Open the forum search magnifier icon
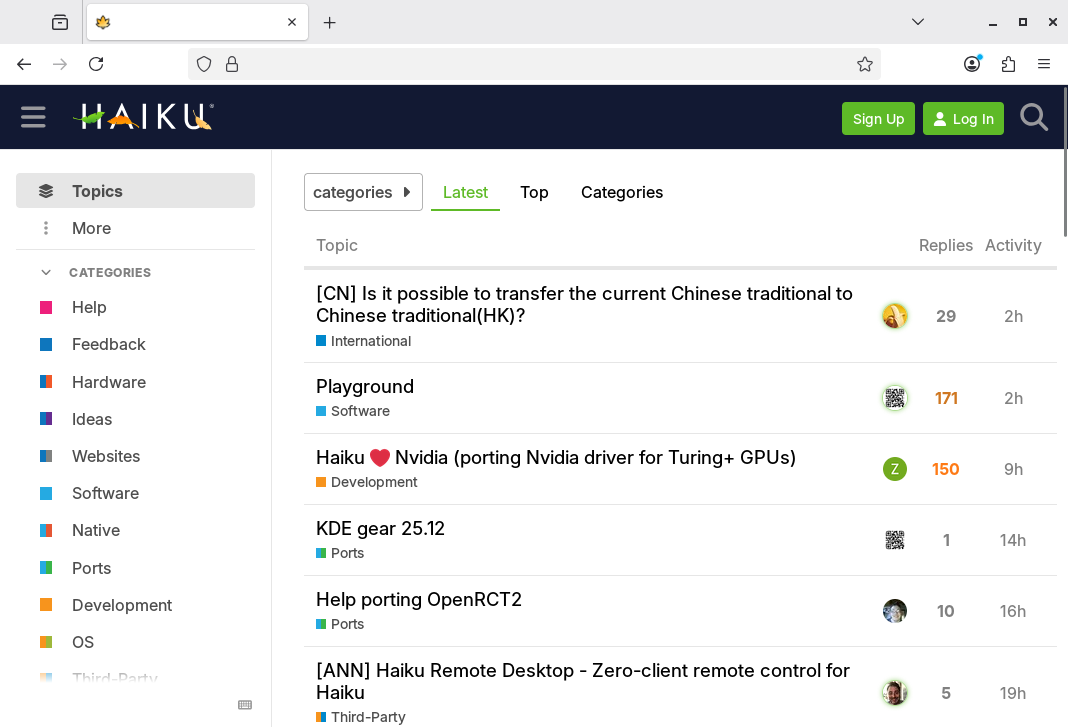The width and height of the screenshot is (1068, 727). 1033,118
